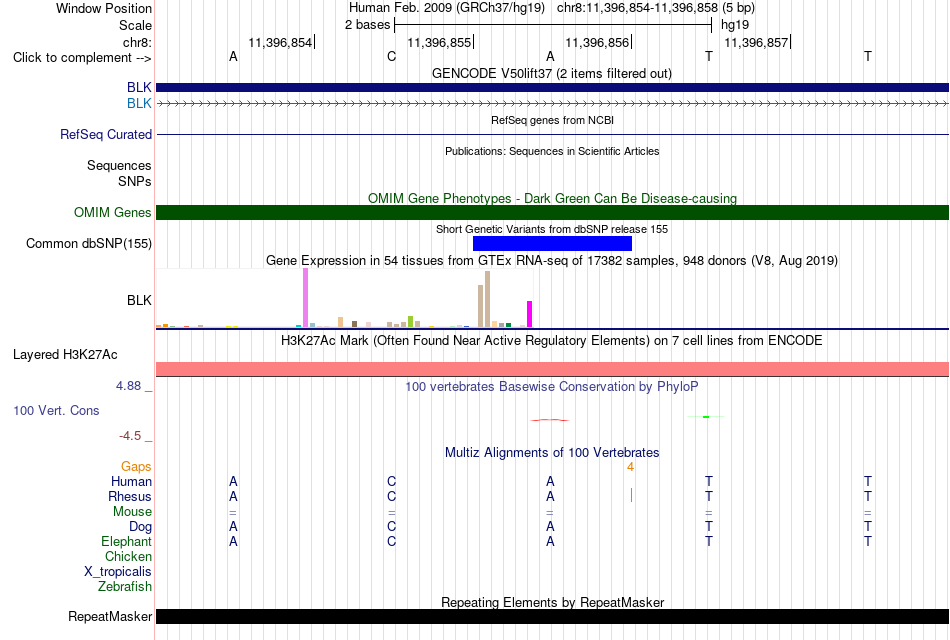Select the Elephant species label
The width and height of the screenshot is (950, 640).
[126, 541]
